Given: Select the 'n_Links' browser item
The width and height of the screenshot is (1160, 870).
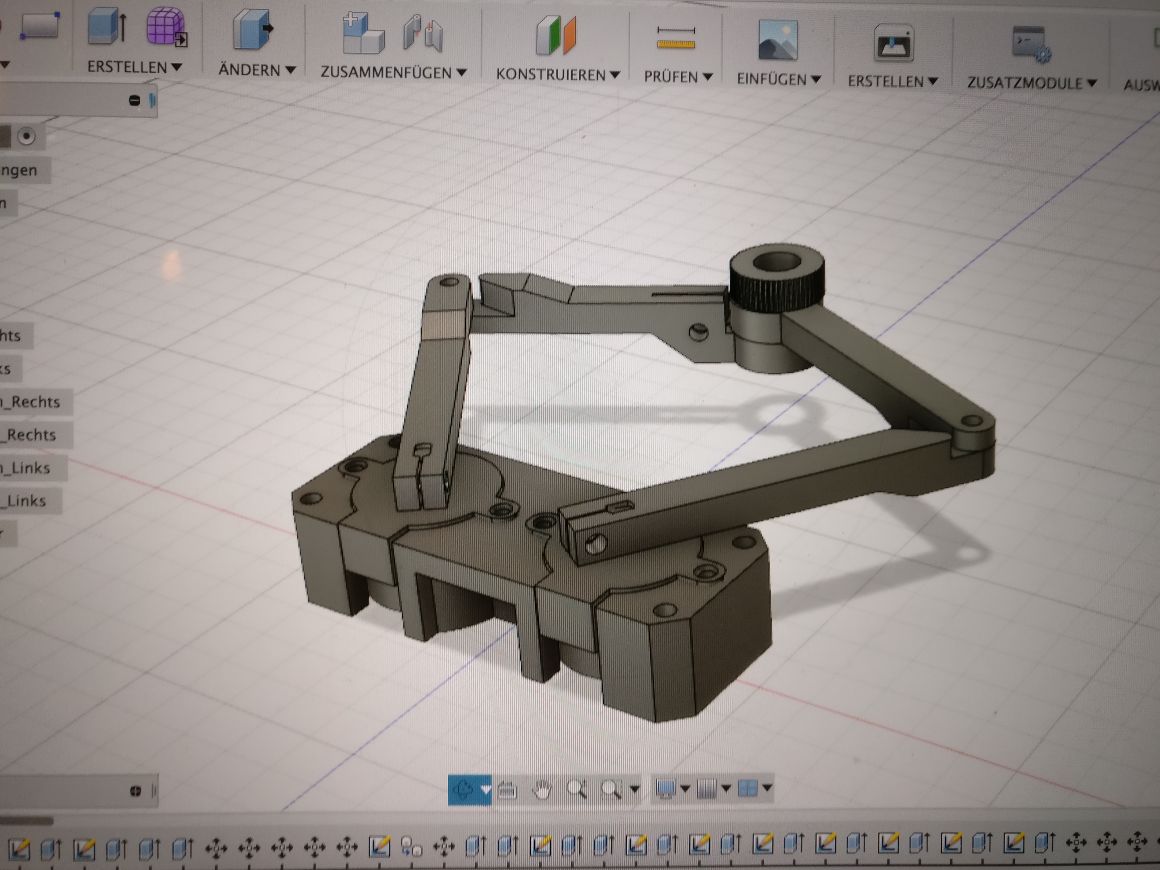Looking at the screenshot, I should pos(33,468).
